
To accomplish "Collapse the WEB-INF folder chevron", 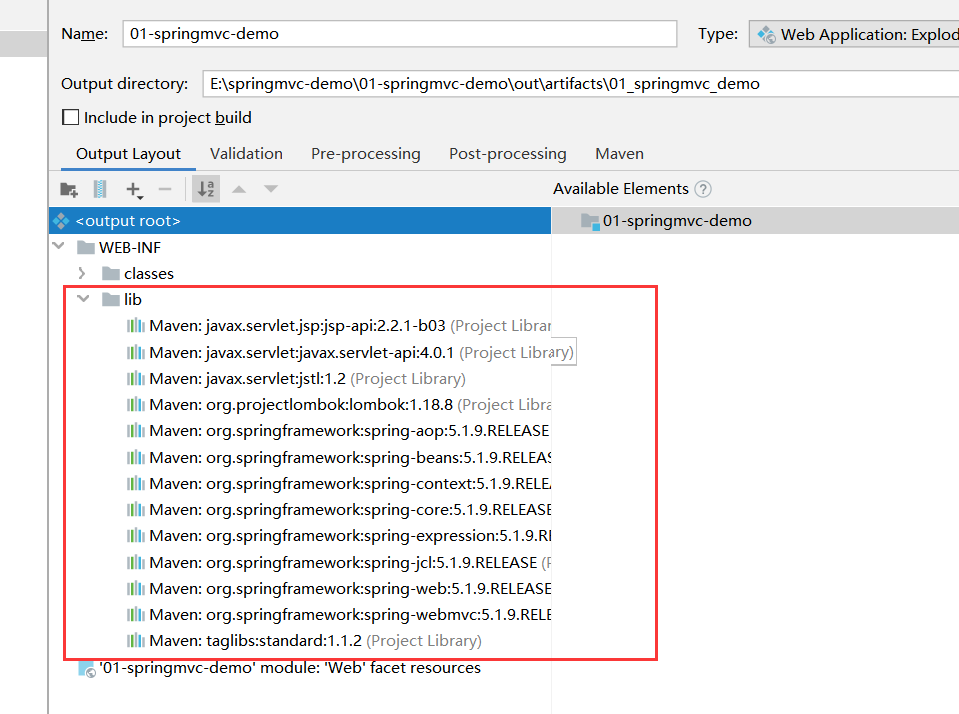I will (x=59, y=247).
